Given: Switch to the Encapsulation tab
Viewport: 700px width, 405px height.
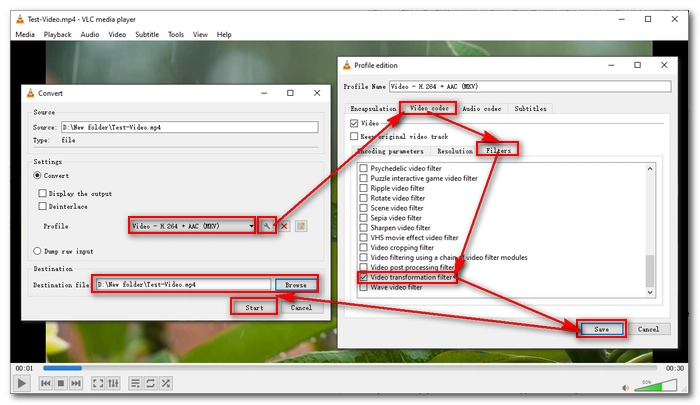Looking at the screenshot, I should point(373,109).
